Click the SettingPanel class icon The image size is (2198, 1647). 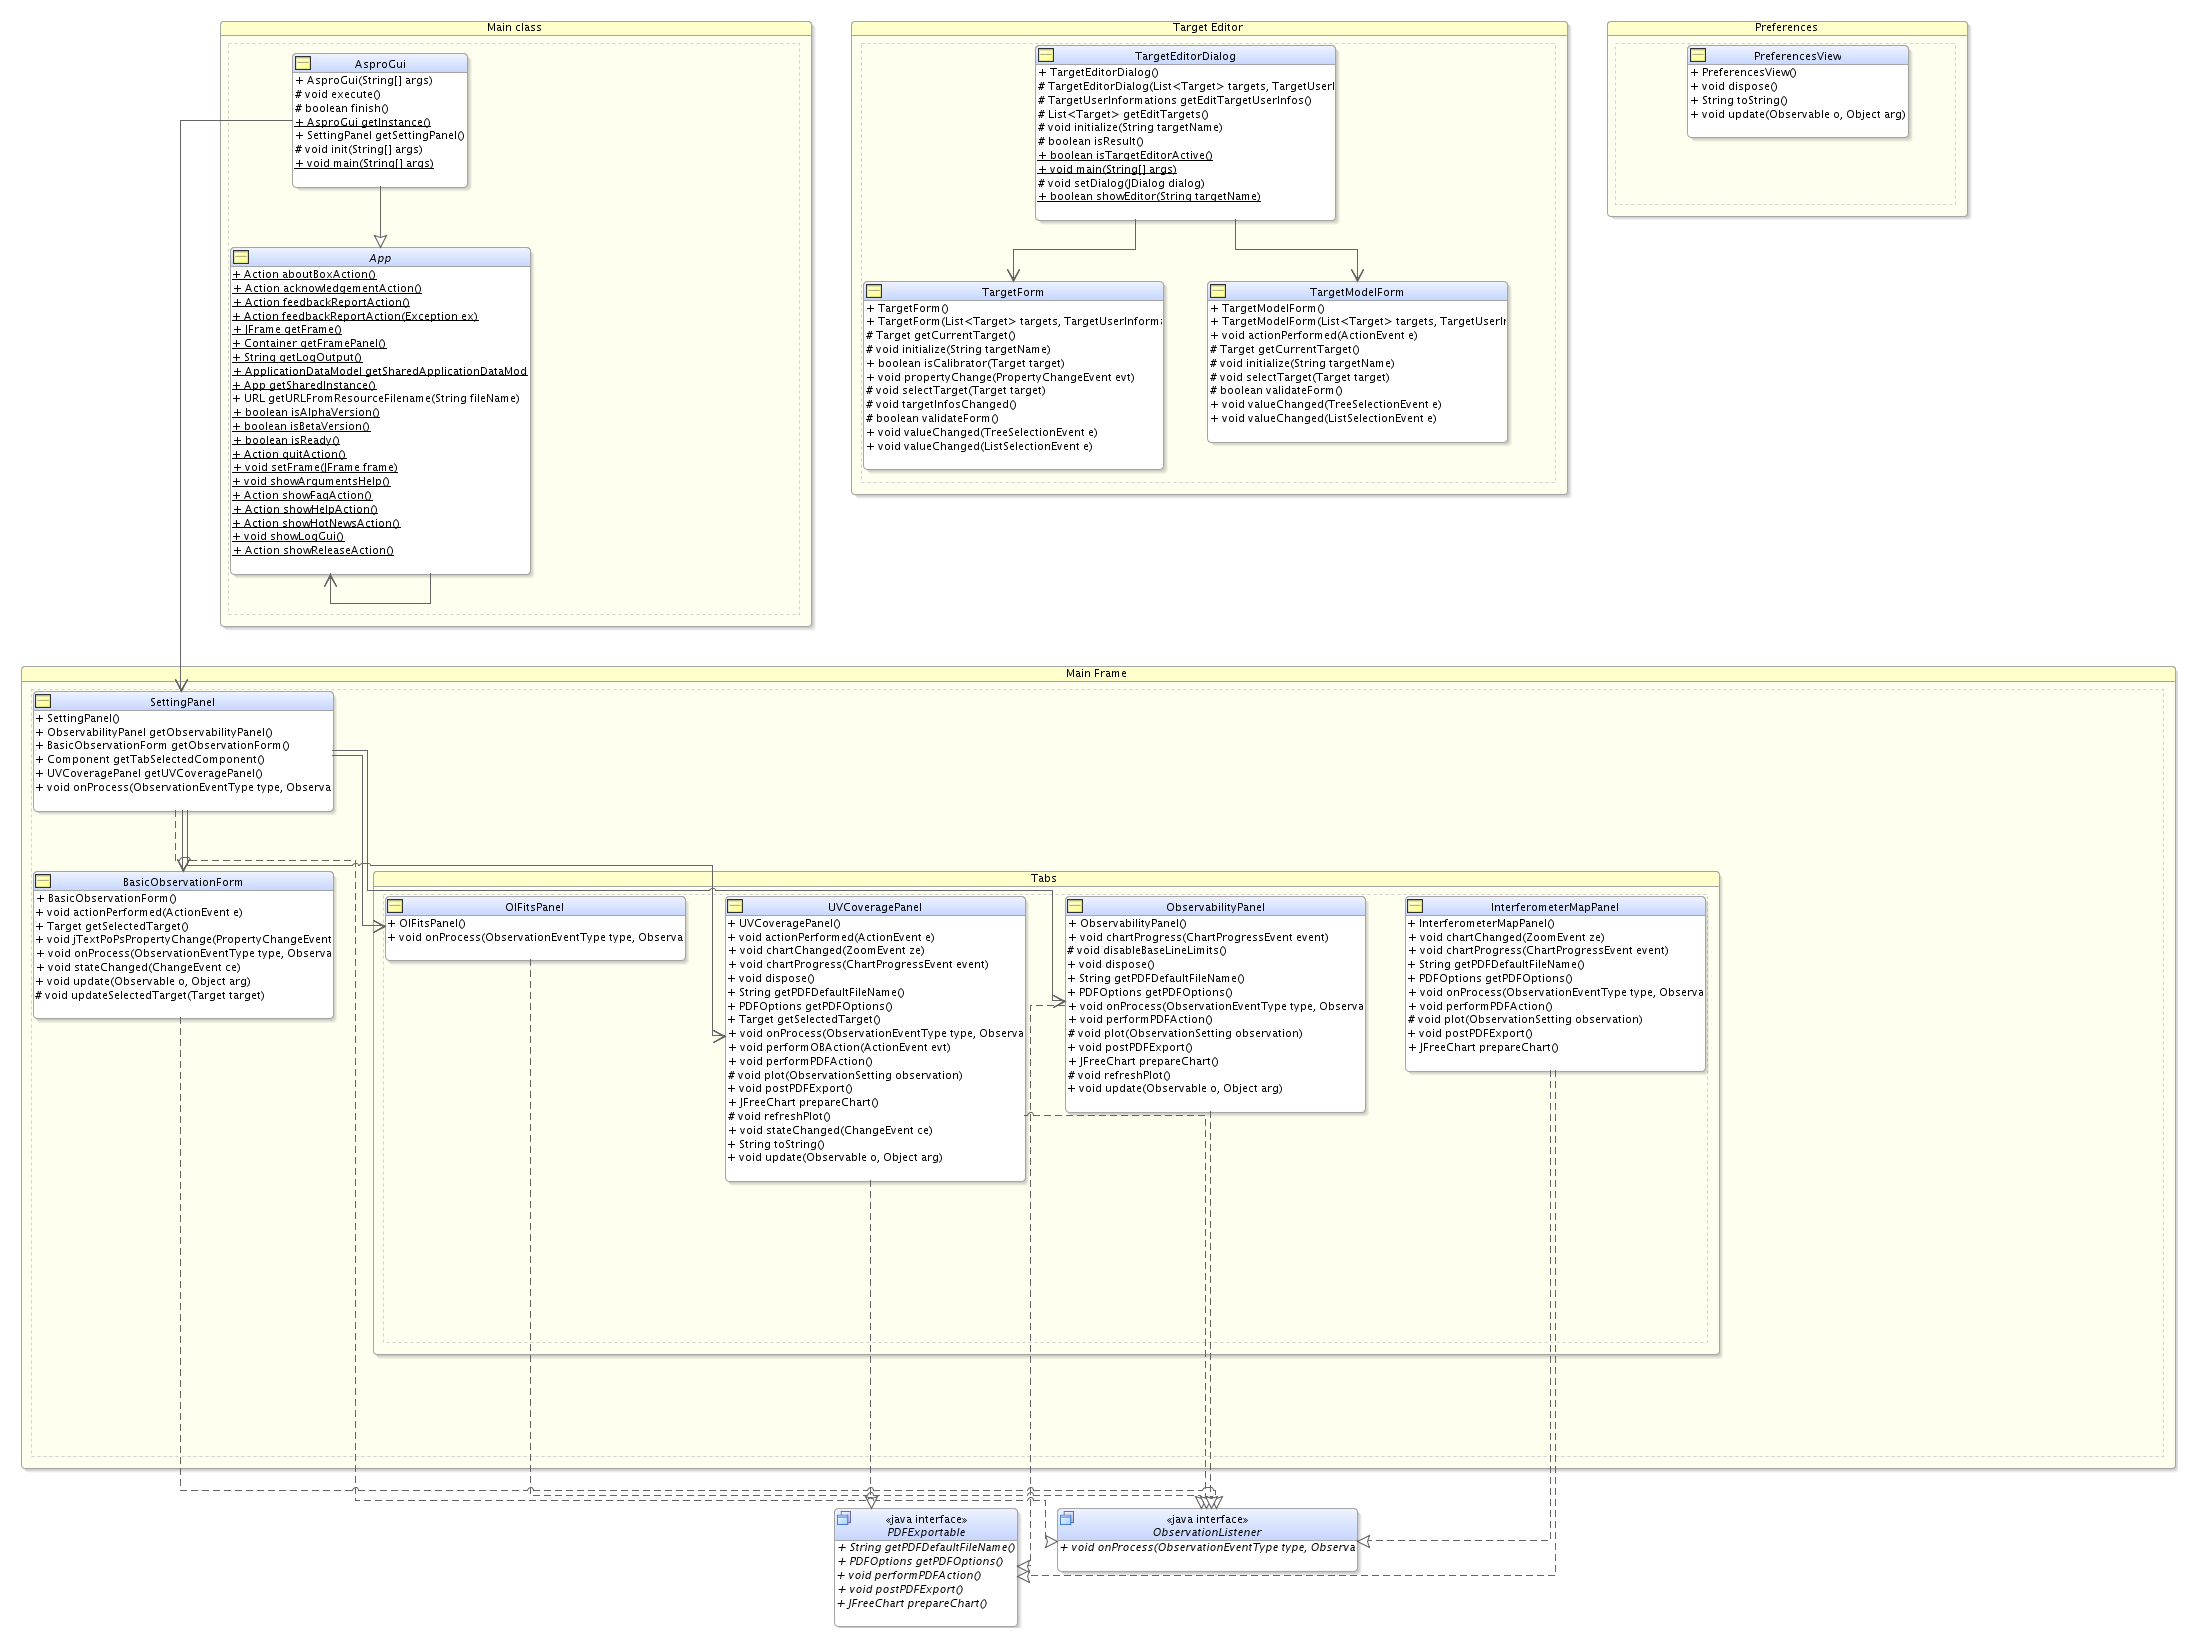43,701
